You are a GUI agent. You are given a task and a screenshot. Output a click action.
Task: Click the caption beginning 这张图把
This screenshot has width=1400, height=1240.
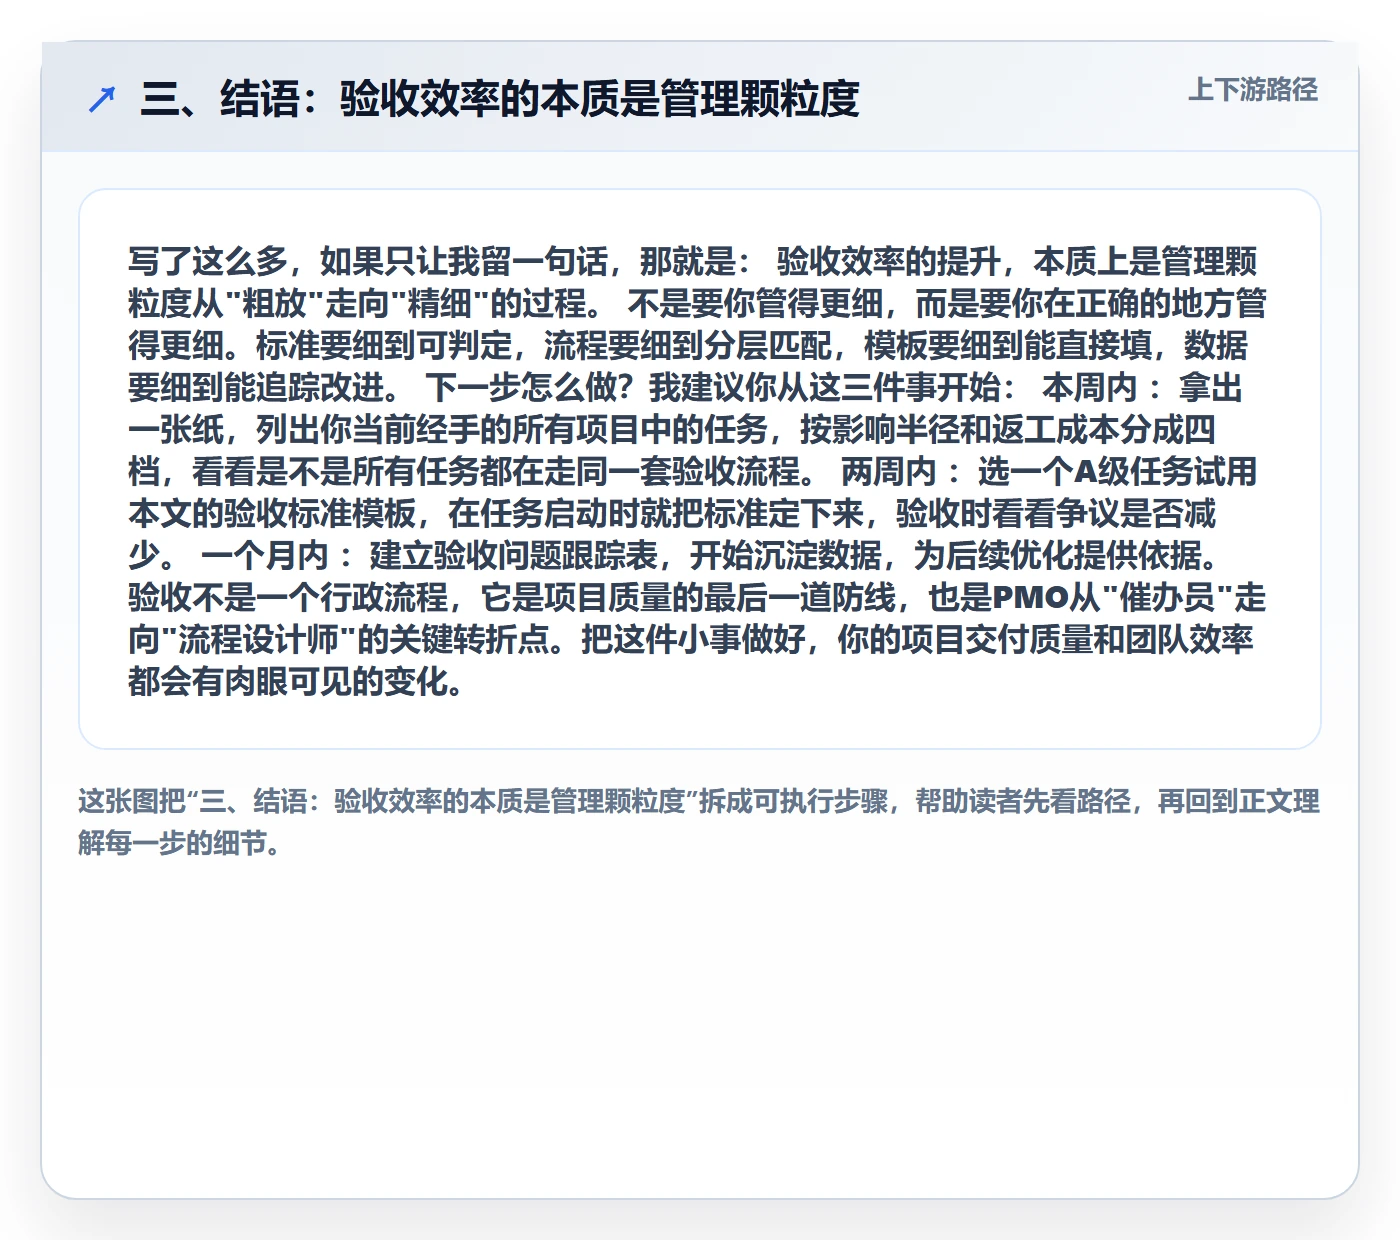[699, 822]
